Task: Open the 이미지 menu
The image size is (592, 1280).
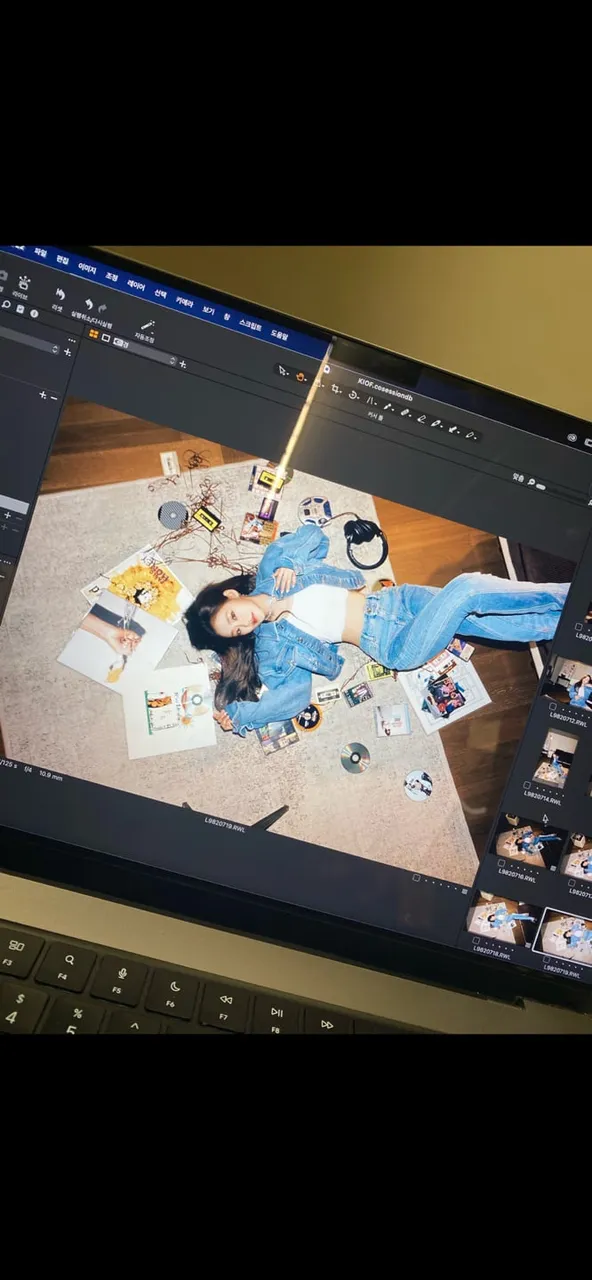Action: coord(87,267)
